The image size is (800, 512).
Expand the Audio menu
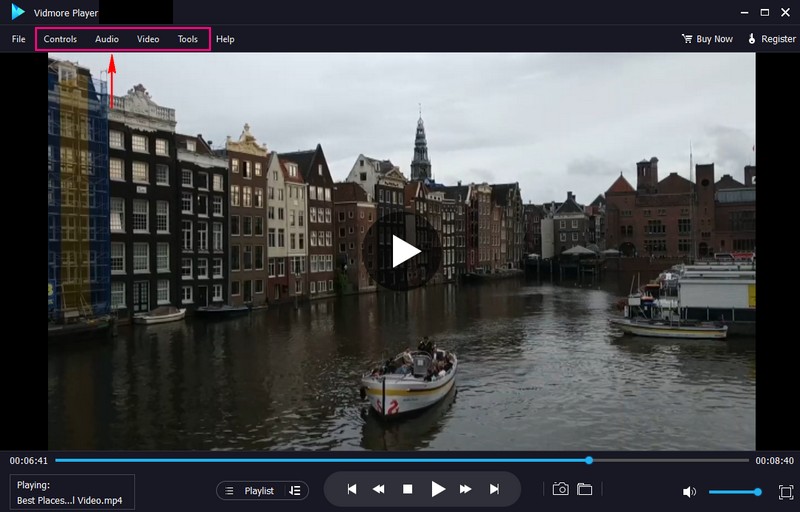coord(107,39)
